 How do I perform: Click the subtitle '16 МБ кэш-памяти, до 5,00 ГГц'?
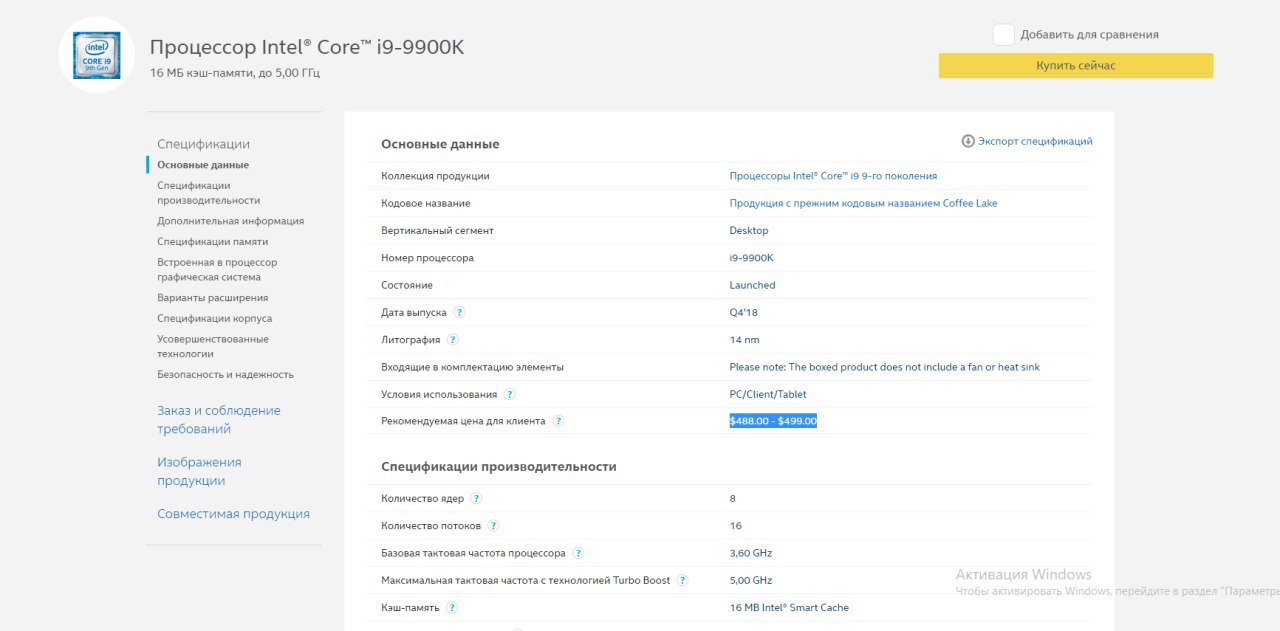[235, 73]
